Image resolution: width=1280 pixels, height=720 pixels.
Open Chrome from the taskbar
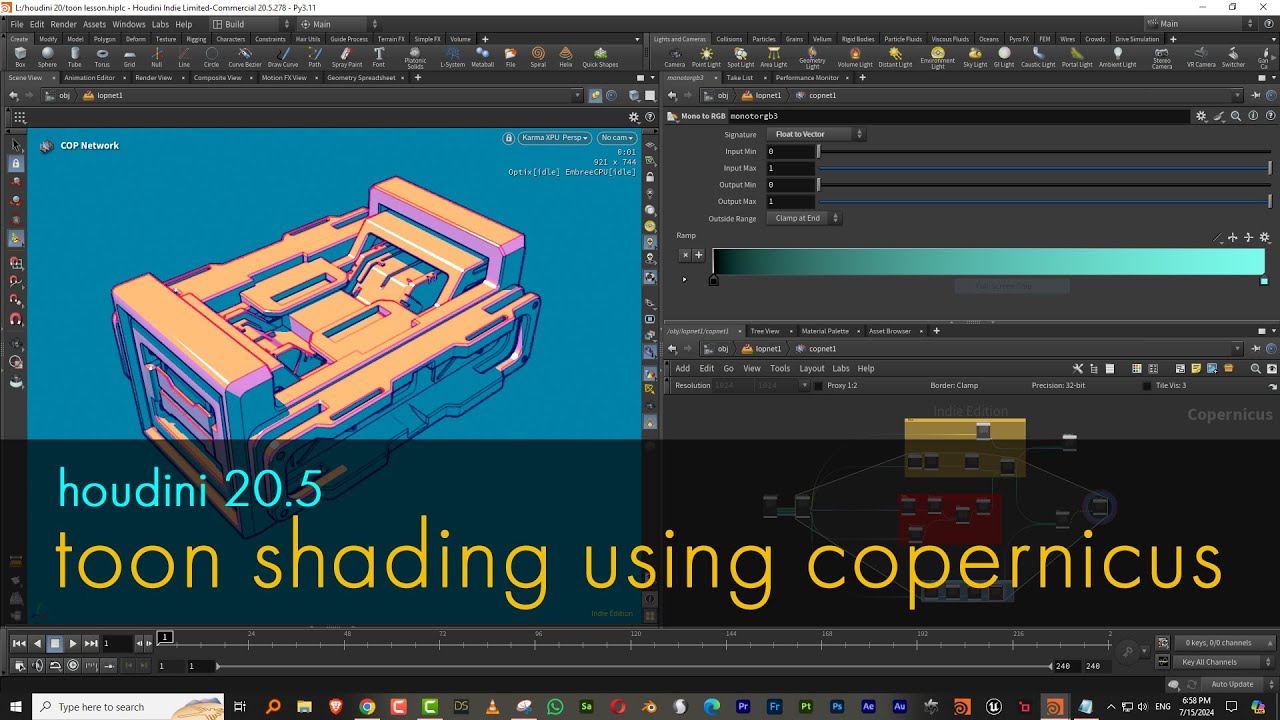367,707
